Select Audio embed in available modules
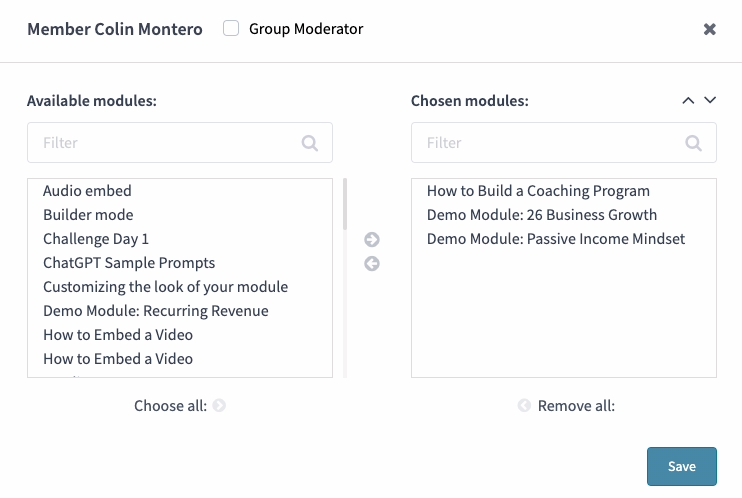 [x=87, y=191]
